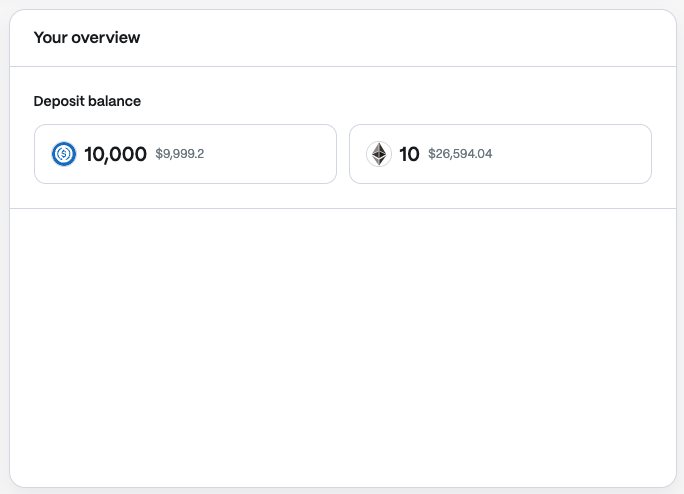Image resolution: width=684 pixels, height=494 pixels.
Task: Open the USDC deposit card's empty right side
Action: tap(275, 154)
